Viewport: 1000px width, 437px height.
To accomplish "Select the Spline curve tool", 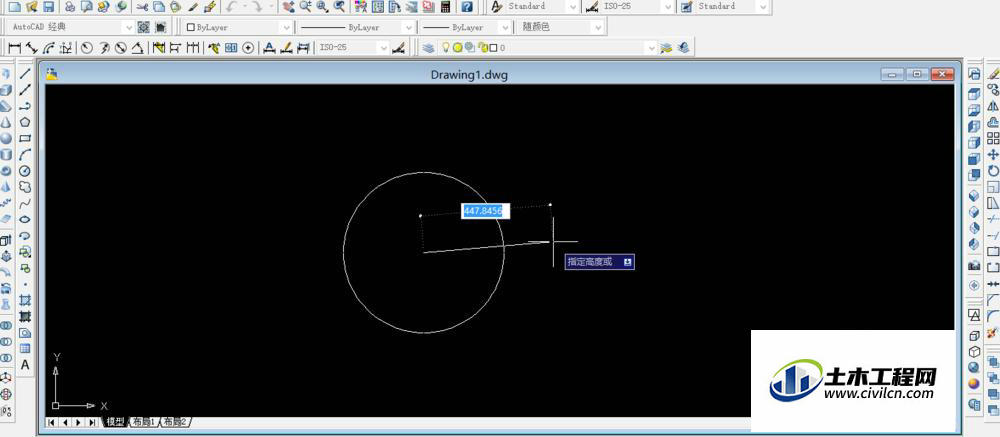I will click(25, 204).
